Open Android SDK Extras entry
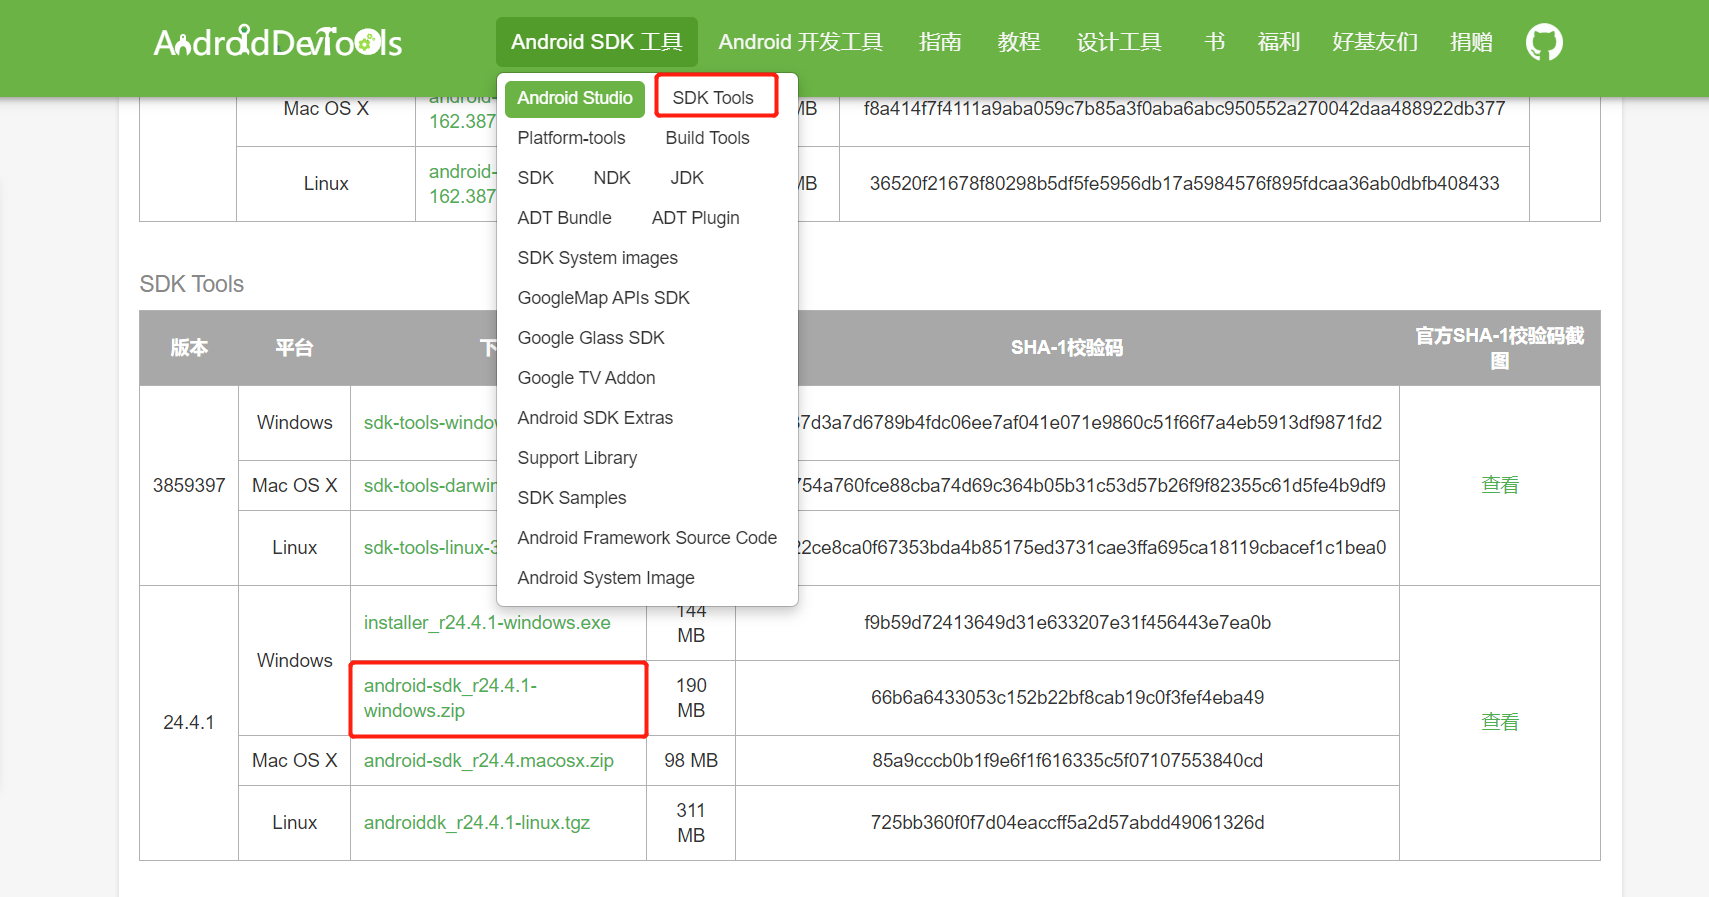This screenshot has width=1709, height=897. click(595, 418)
